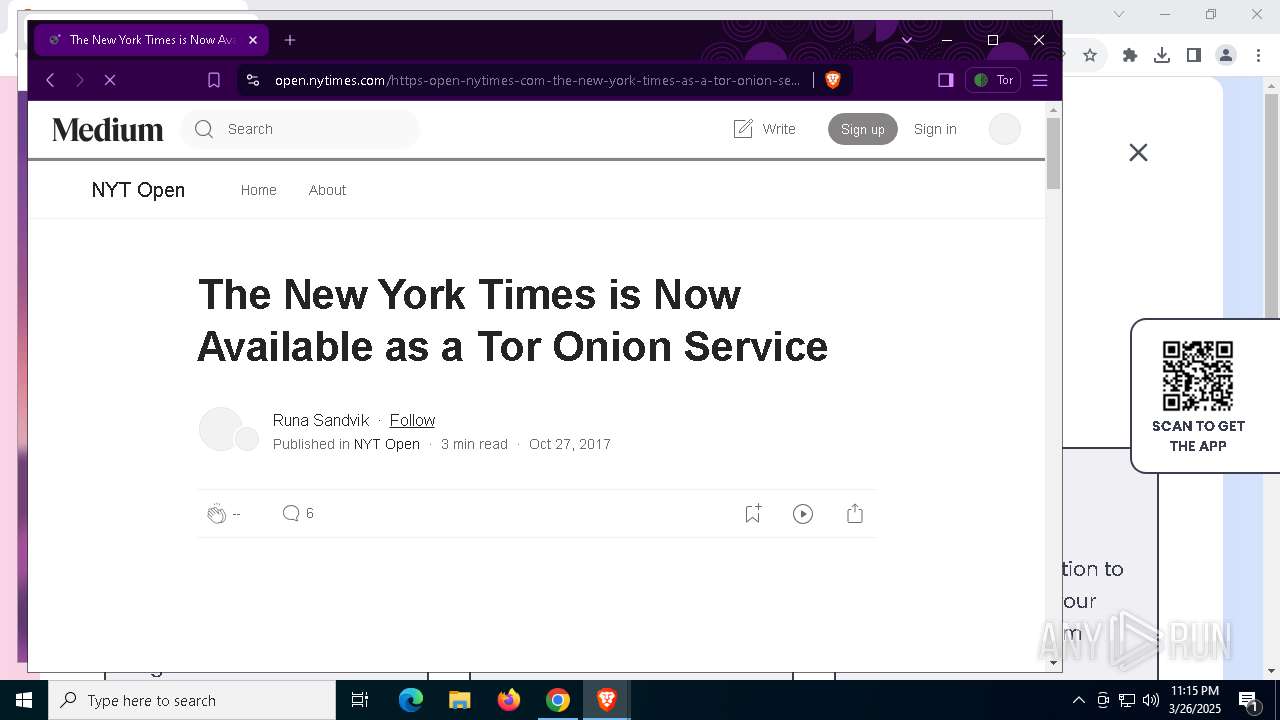Open NYT Open link in the byline

pos(387,444)
